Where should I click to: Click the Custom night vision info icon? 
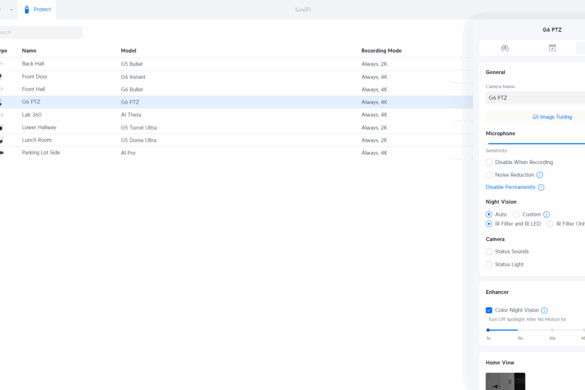[546, 214]
